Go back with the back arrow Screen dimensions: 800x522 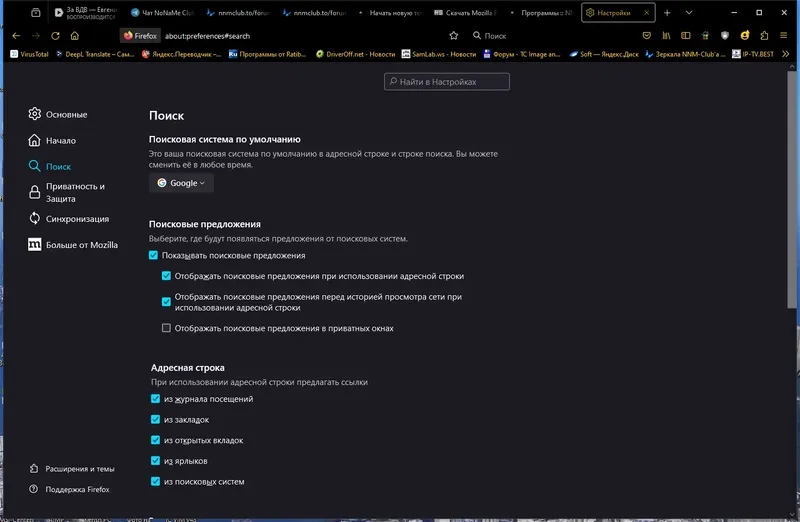[x=16, y=36]
